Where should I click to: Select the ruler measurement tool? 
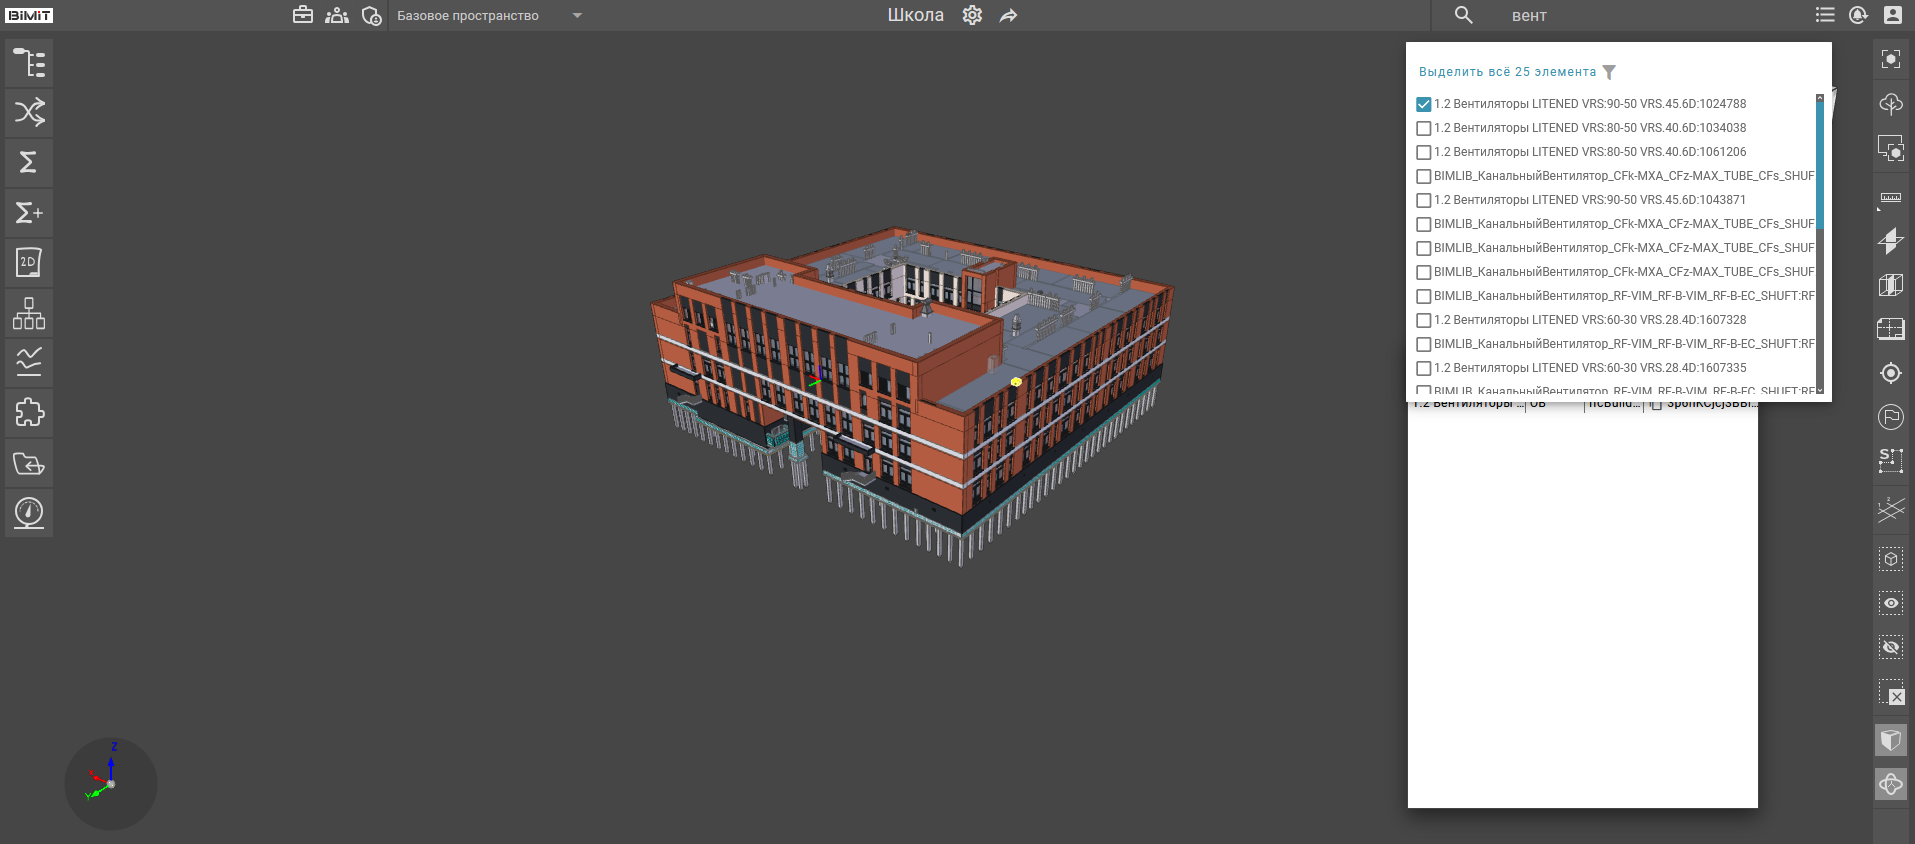click(1890, 198)
